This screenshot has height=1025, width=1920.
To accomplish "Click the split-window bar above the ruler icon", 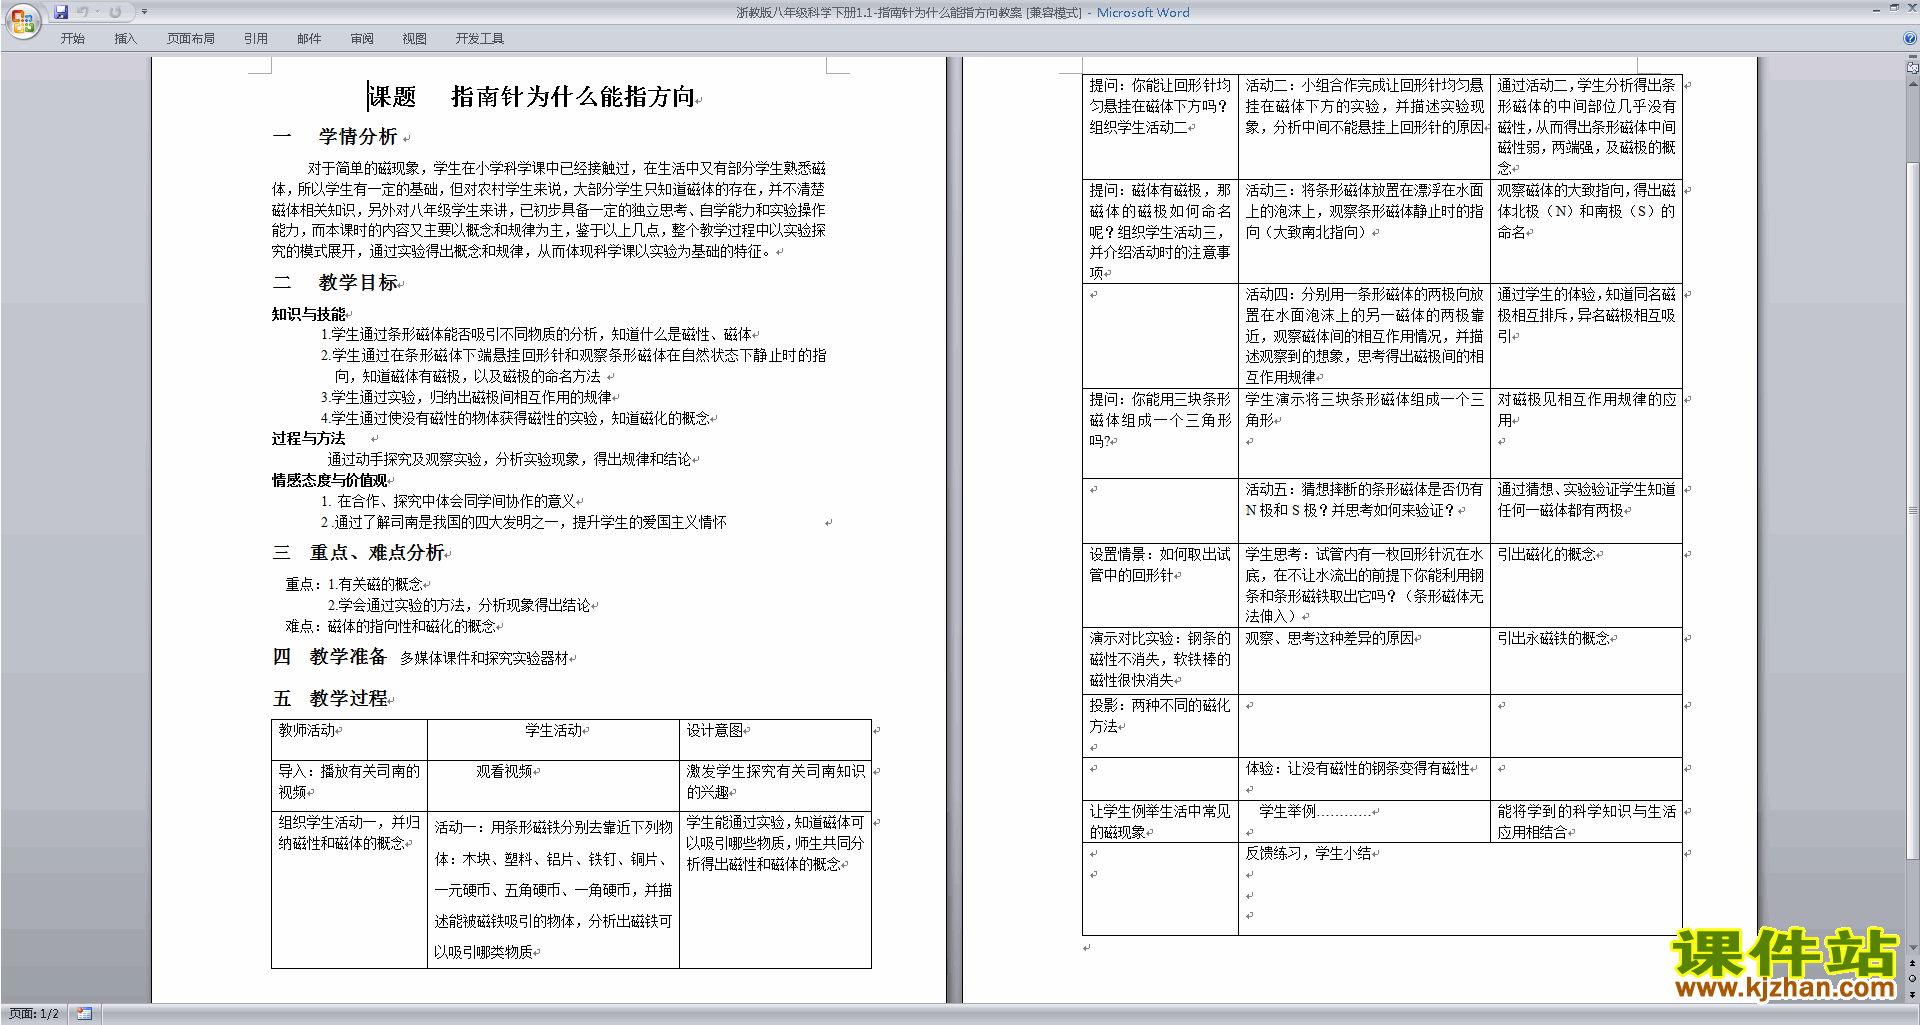I will pos(1912,58).
